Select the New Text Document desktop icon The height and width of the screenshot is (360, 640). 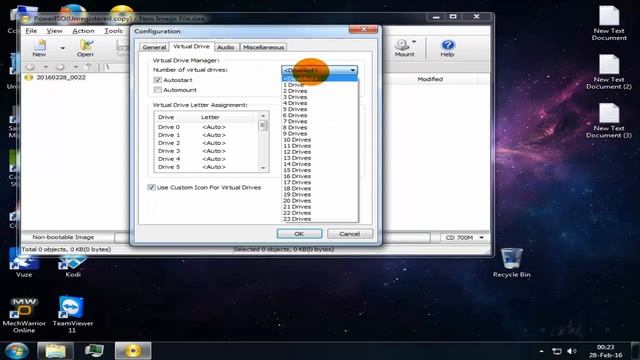[609, 23]
